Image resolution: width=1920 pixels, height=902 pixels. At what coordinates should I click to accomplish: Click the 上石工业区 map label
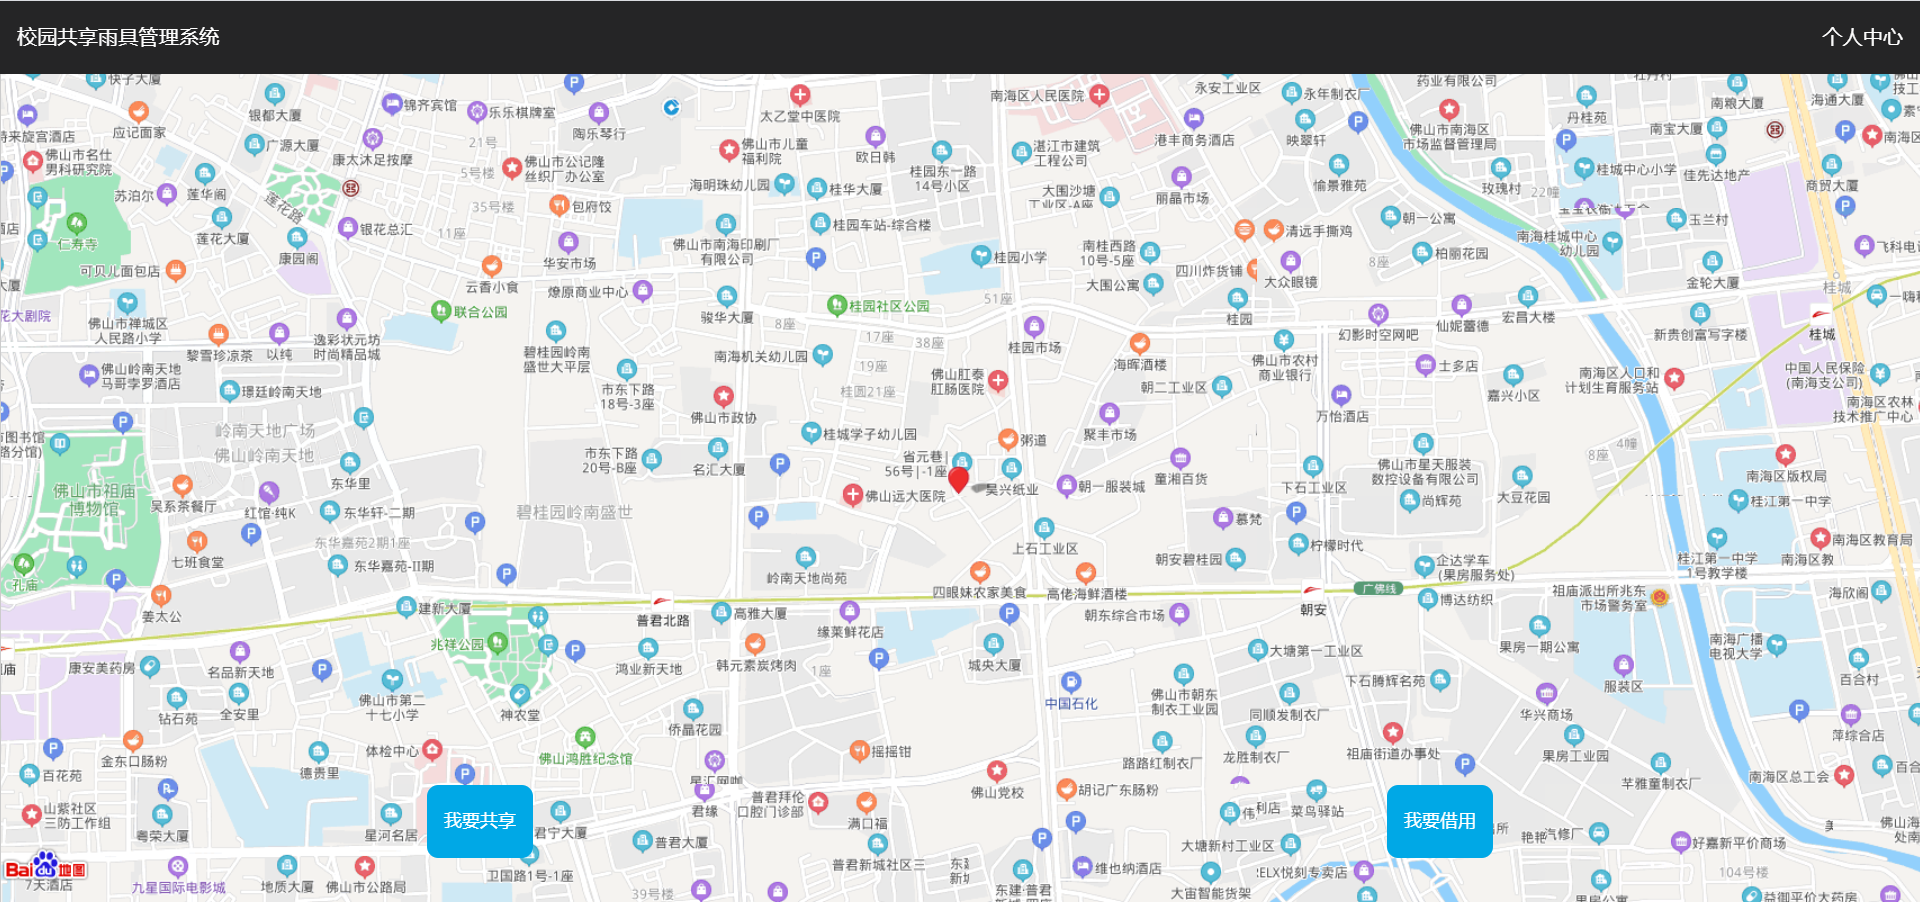(1045, 548)
